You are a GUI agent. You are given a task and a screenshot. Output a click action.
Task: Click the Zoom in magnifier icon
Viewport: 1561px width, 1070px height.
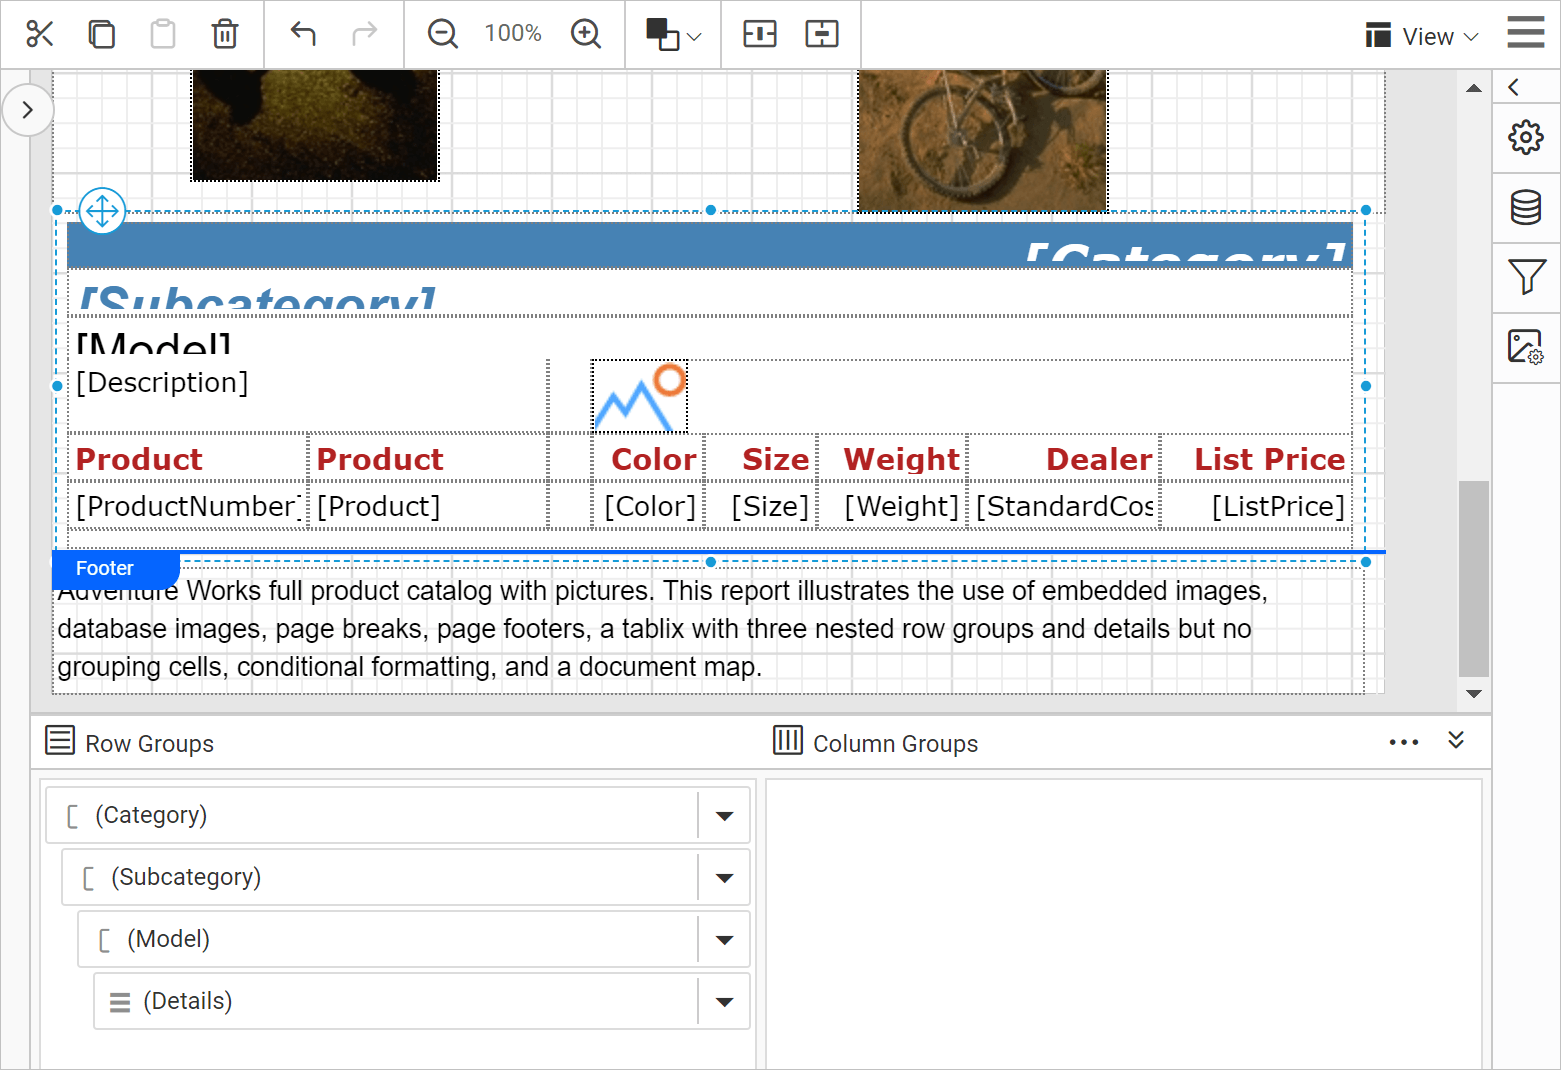coord(586,34)
